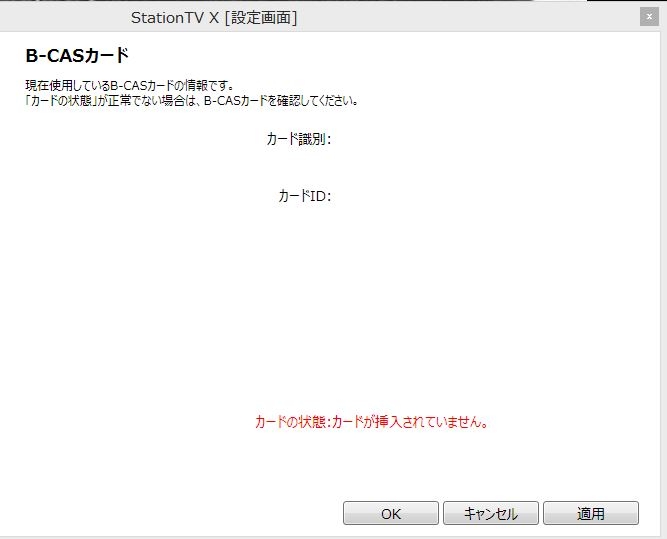
Task: Click the red カードの状態 status message
Action: tap(371, 422)
